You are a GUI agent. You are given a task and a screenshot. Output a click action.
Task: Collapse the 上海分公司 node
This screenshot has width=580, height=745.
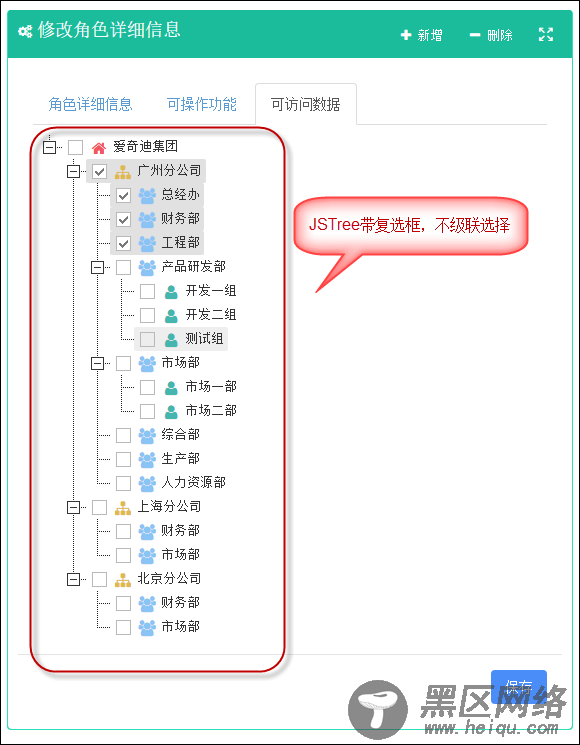pos(74,508)
